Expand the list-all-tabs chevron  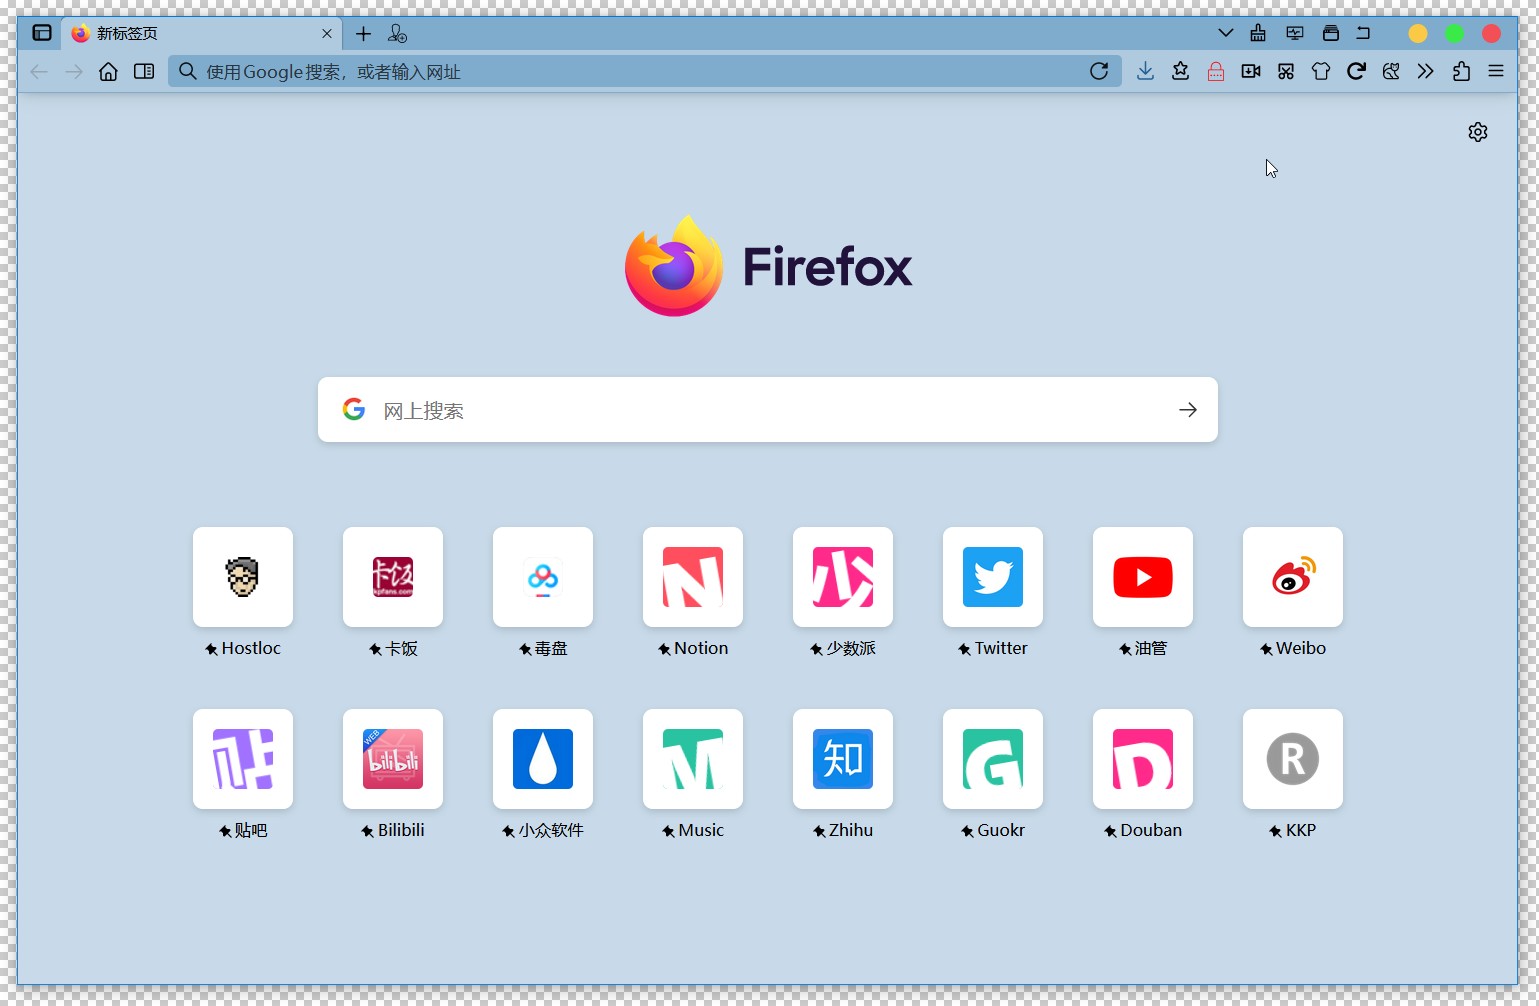point(1225,33)
